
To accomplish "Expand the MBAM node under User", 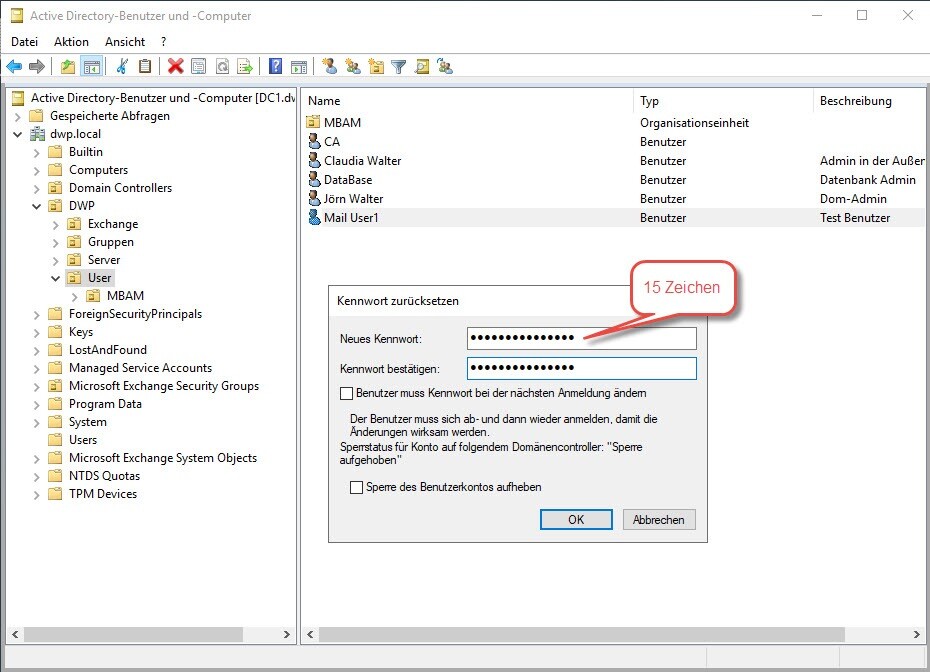I will click(x=75, y=296).
